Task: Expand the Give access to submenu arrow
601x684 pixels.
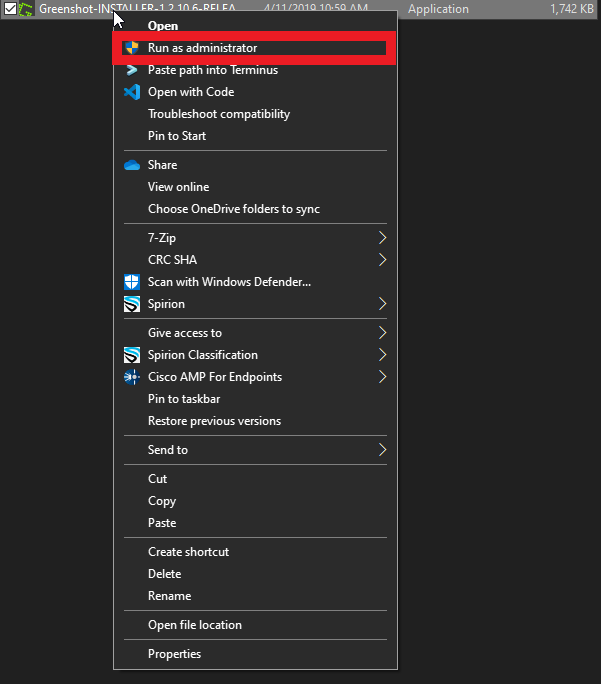Action: pyautogui.click(x=382, y=333)
